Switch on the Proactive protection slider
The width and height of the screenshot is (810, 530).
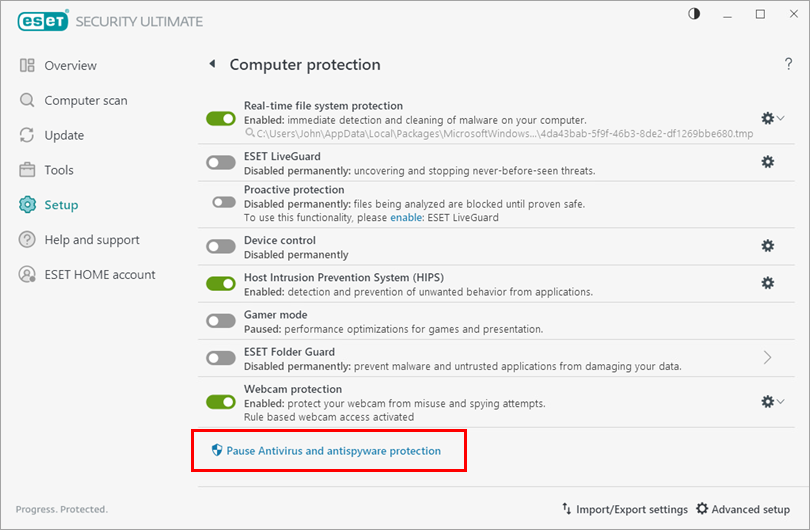pyautogui.click(x=224, y=202)
